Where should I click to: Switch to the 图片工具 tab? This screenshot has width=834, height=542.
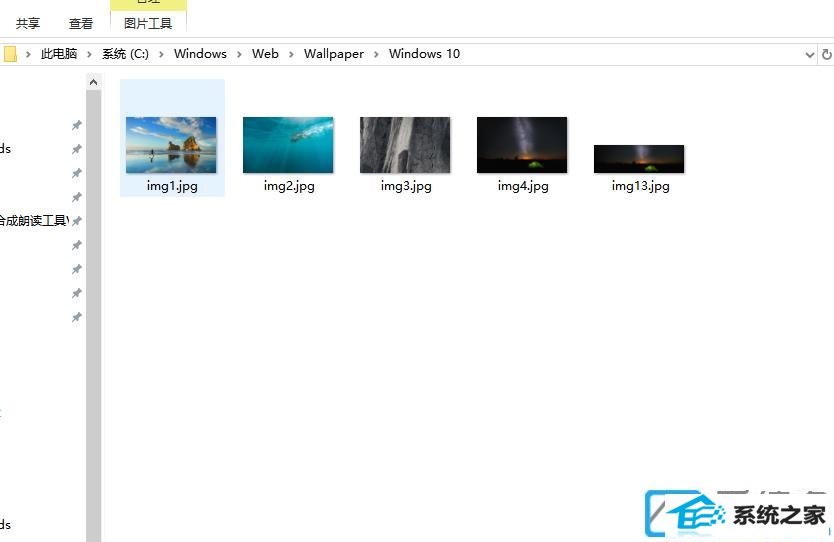(148, 23)
